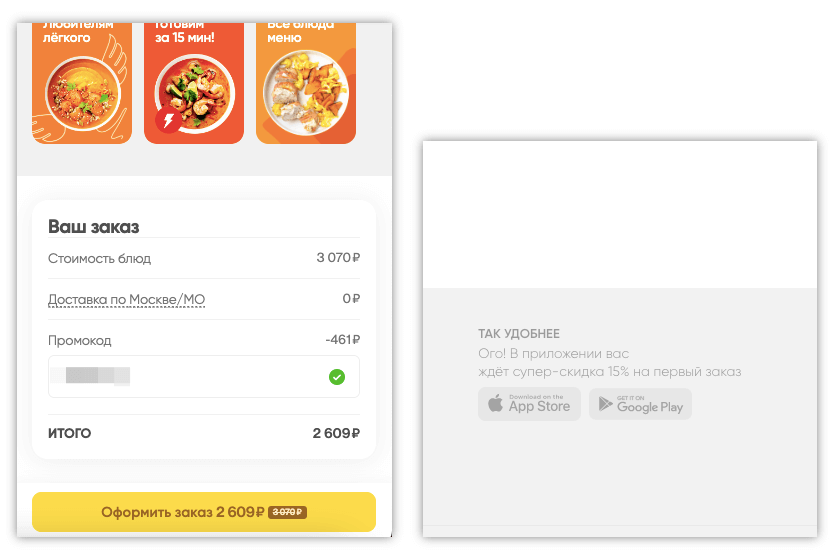Click the Google Play triangle logo
The width and height of the screenshot is (836, 557).
[x=604, y=404]
